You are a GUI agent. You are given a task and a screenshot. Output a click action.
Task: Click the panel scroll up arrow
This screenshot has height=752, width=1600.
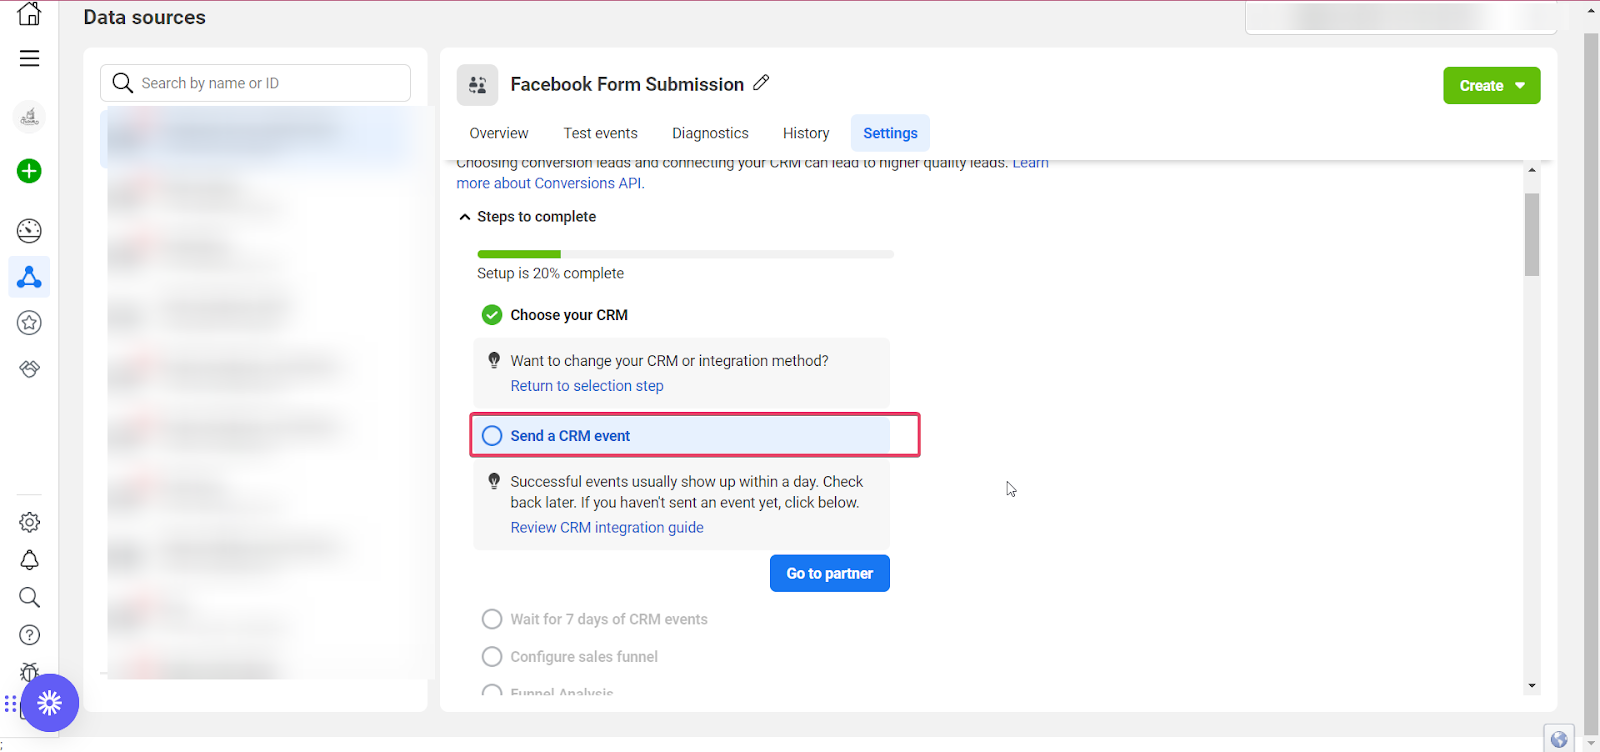click(1532, 171)
